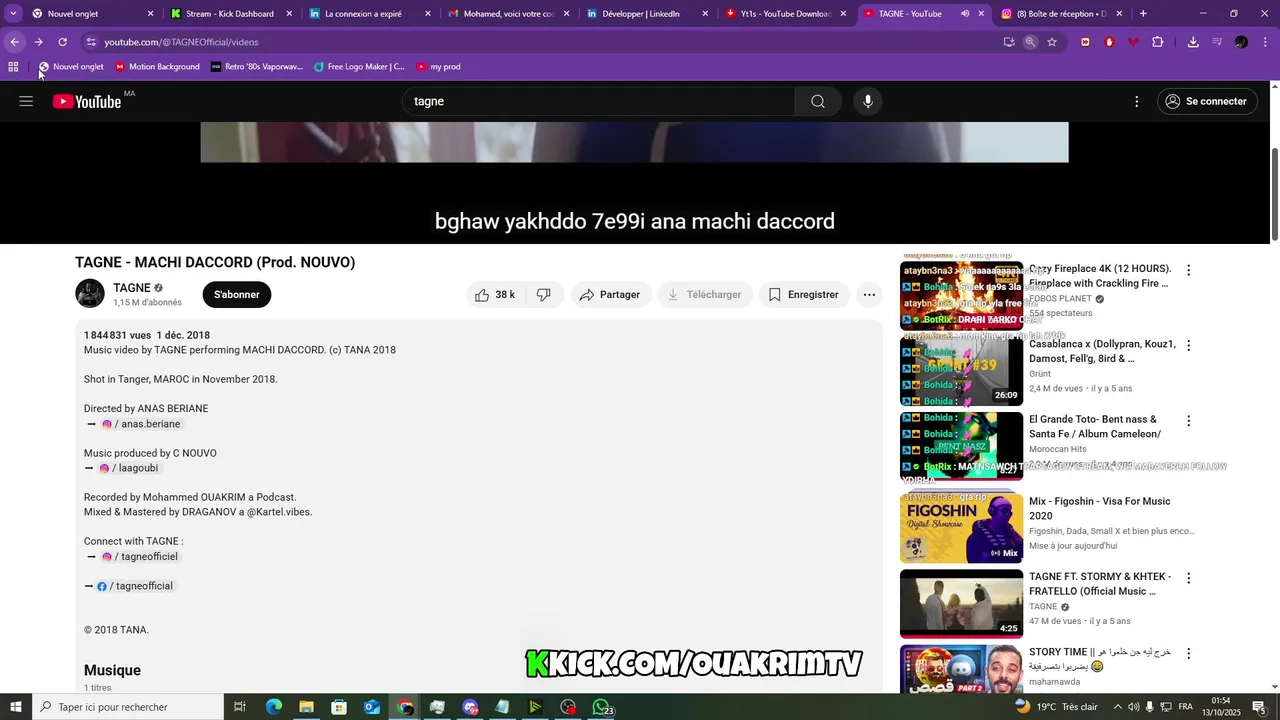Open the Windows Start menu

[x=15, y=707]
